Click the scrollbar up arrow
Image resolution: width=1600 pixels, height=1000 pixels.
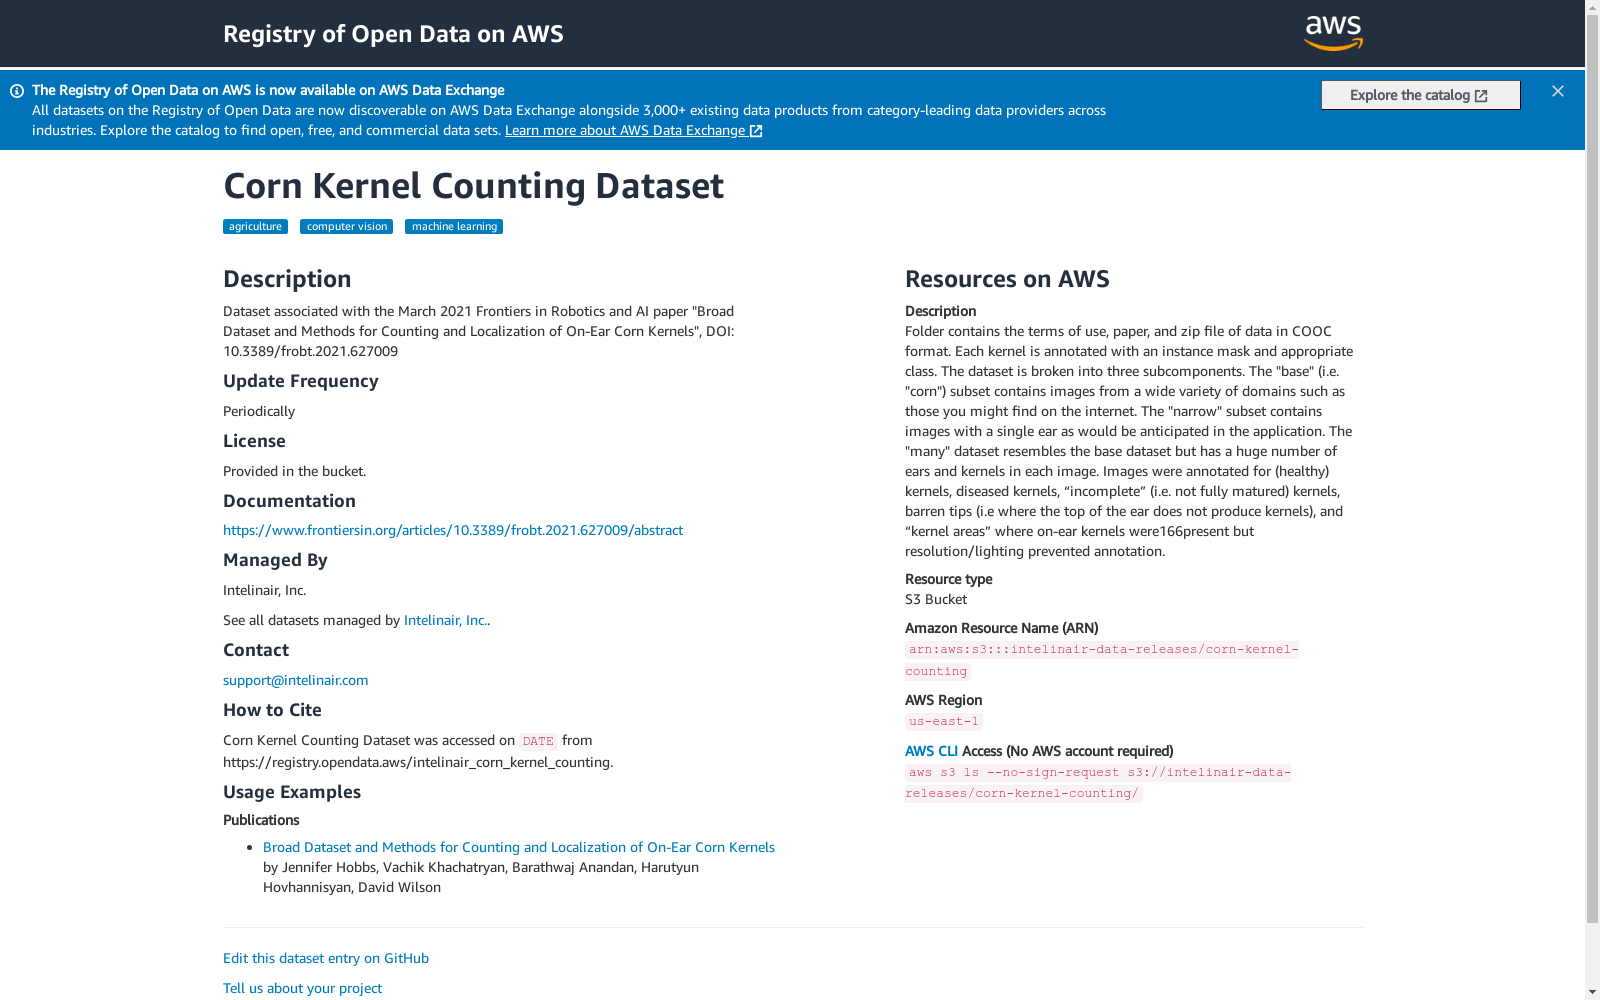pos(1592,8)
